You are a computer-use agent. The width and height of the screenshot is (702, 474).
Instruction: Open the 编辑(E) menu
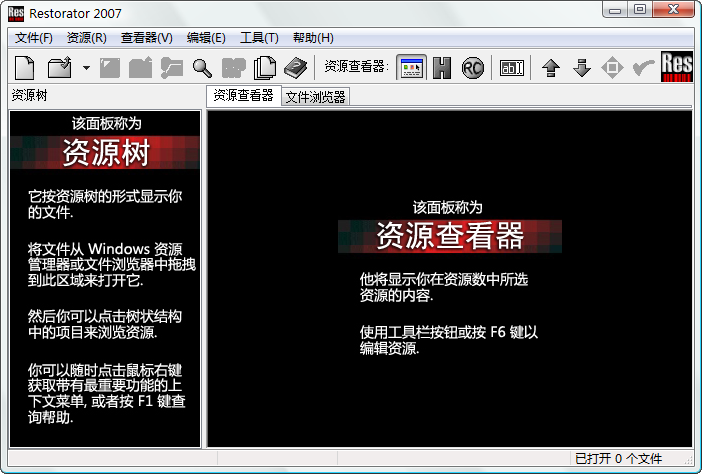[x=206, y=38]
